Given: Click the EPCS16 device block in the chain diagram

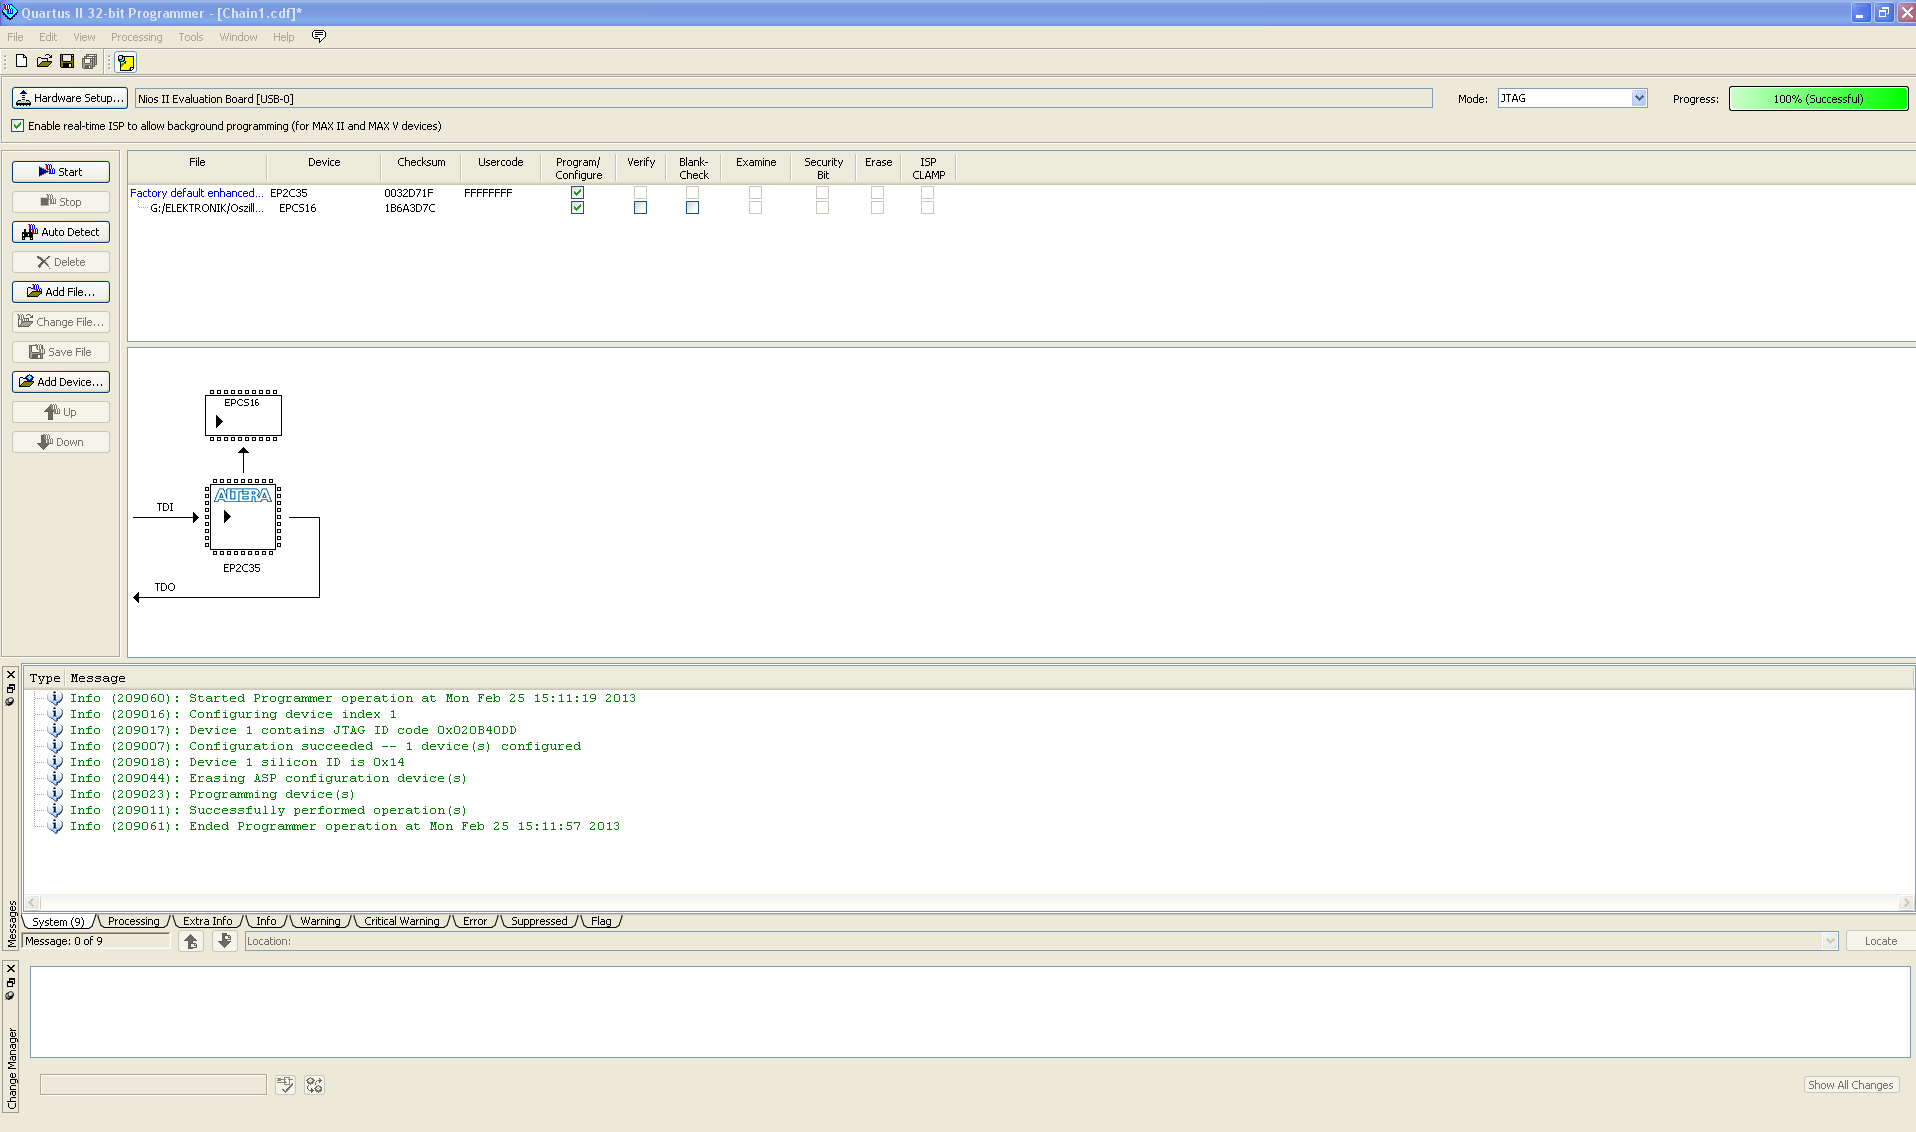Looking at the screenshot, I should pos(243,415).
